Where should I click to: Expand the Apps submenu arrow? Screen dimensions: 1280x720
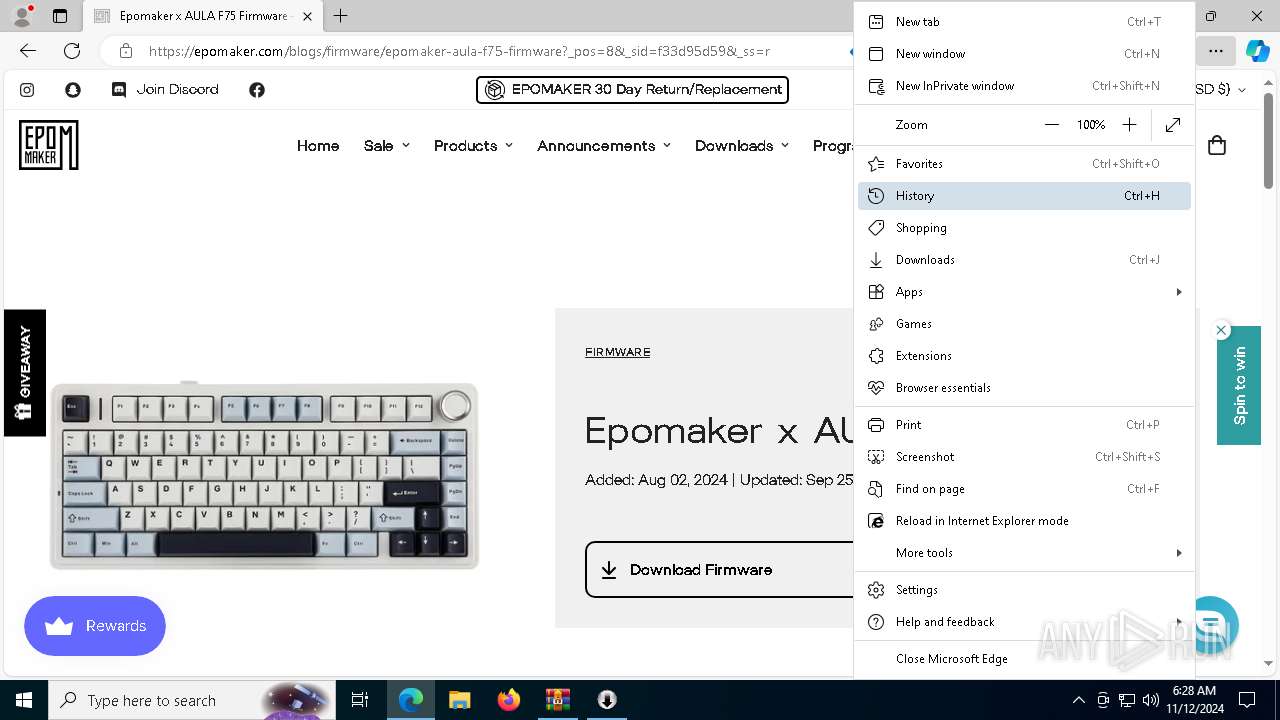(1179, 292)
